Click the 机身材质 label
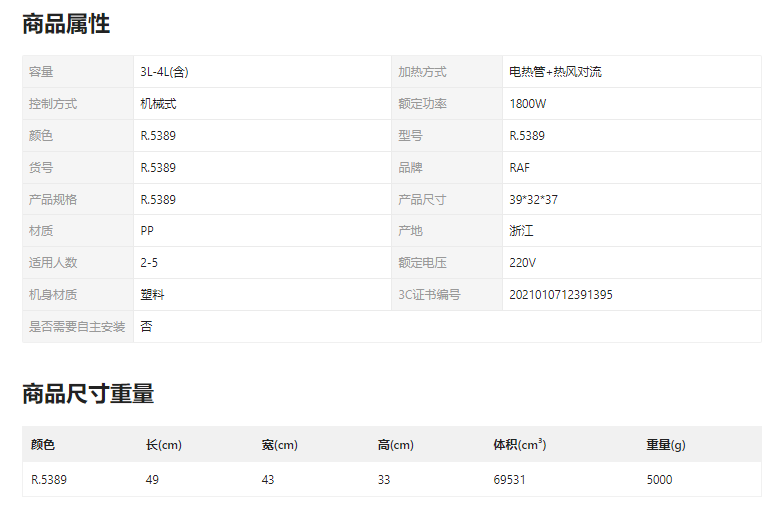779x514 pixels. pos(53,295)
